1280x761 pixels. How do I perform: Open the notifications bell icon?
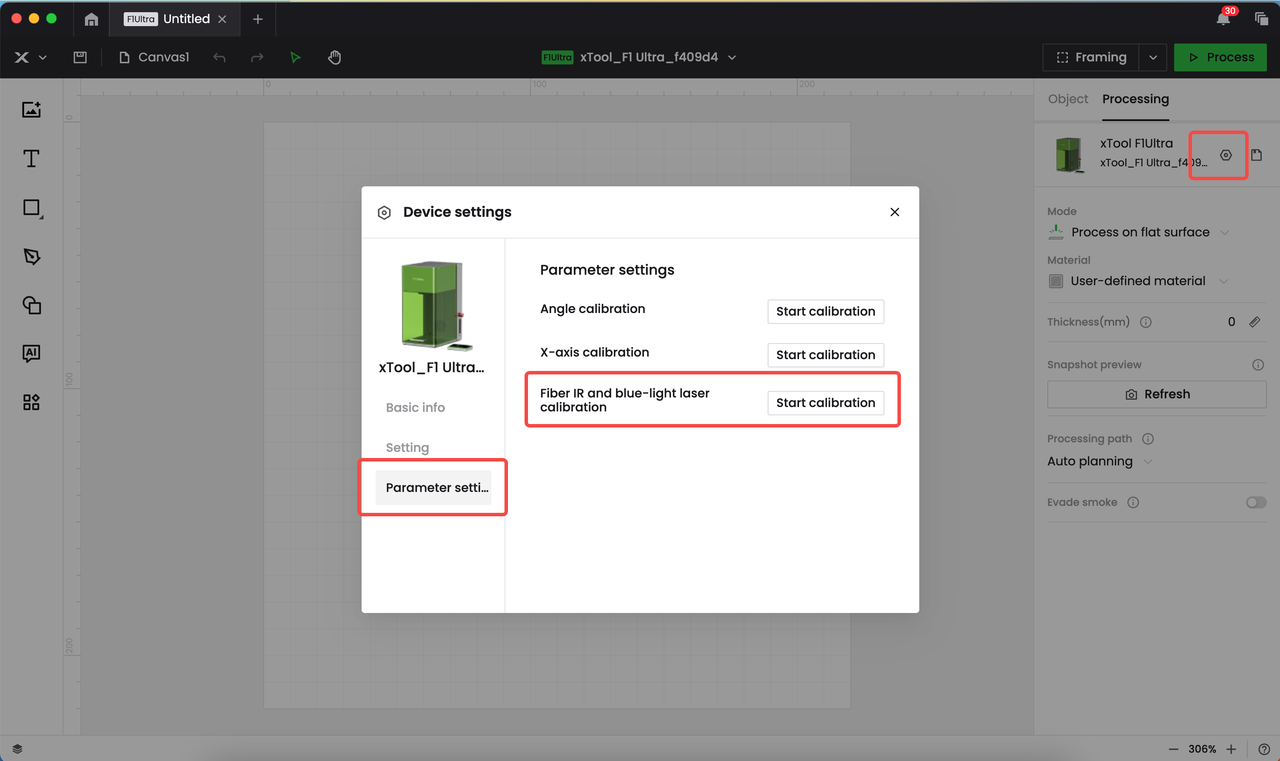point(1224,18)
